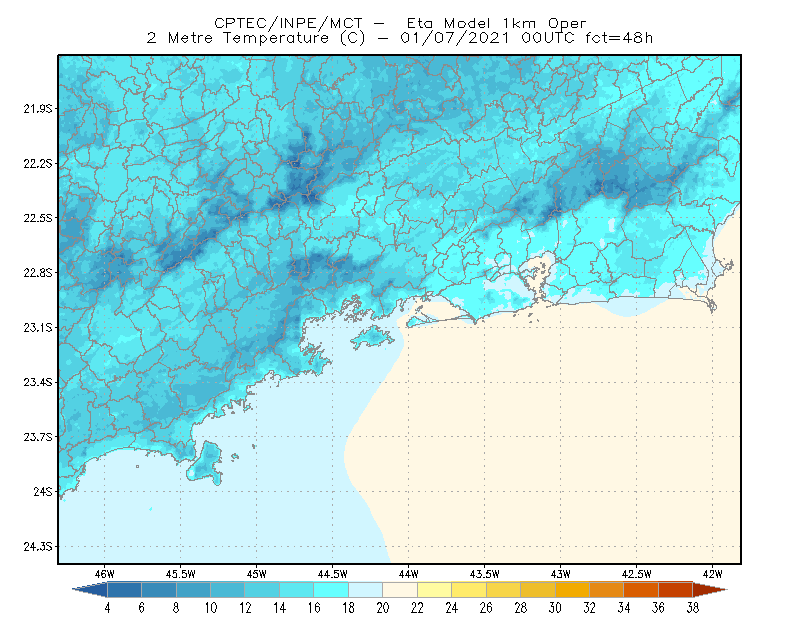The width and height of the screenshot is (800, 618).
Task: Click the 20 to 22 cream legend swatch
Action: click(x=400, y=590)
